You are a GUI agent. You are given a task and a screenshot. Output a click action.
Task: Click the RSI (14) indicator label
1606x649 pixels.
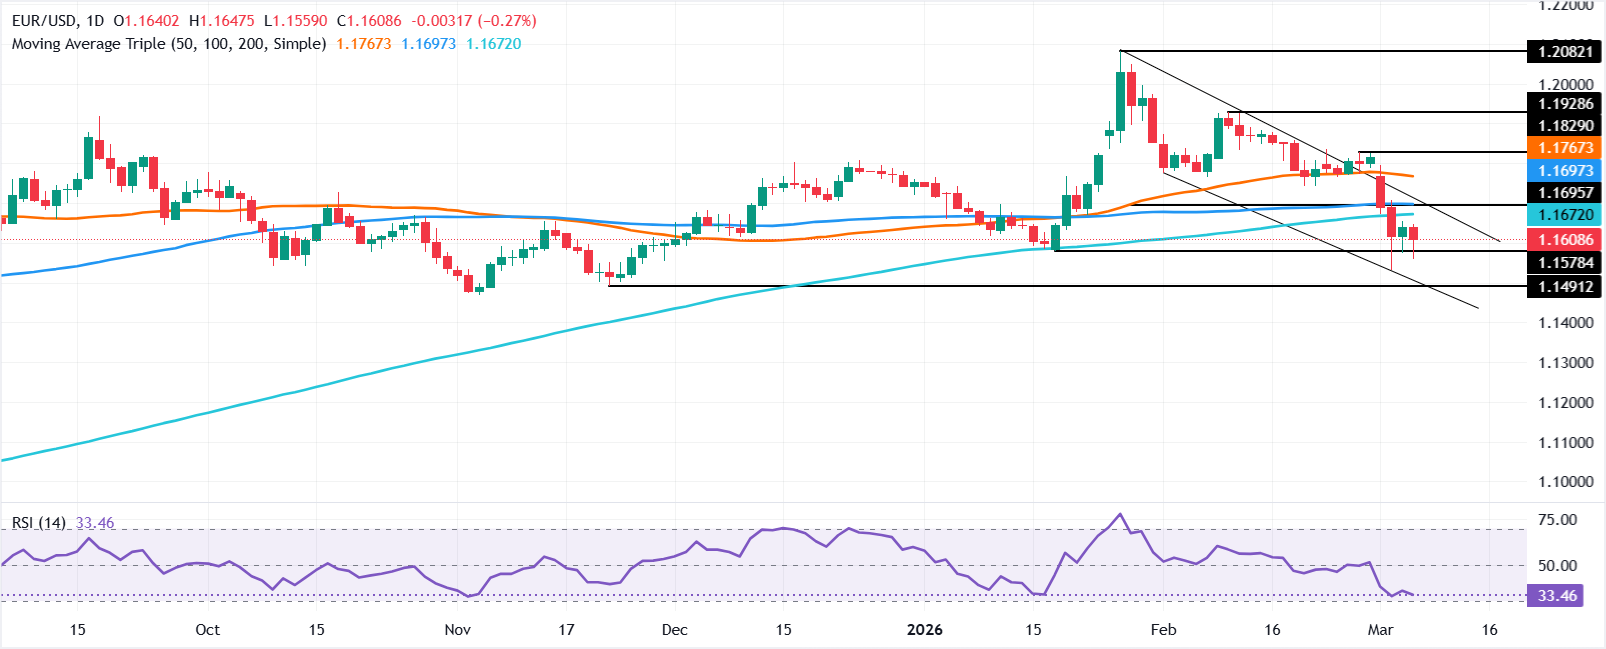click(x=39, y=523)
